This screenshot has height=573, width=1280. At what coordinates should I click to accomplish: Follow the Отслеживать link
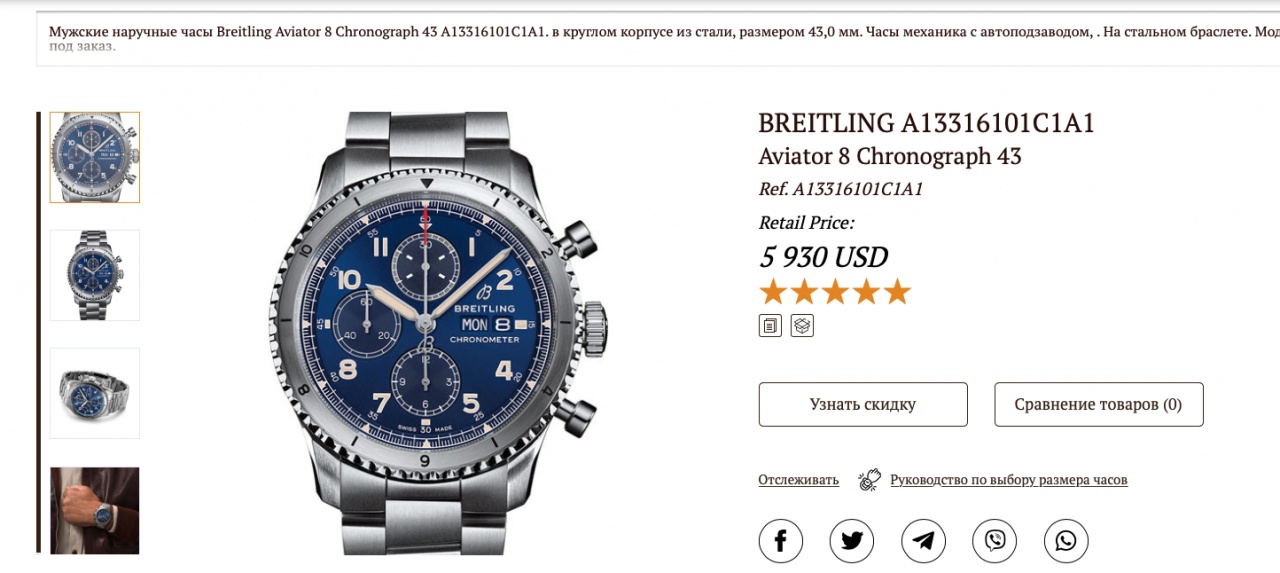(798, 480)
